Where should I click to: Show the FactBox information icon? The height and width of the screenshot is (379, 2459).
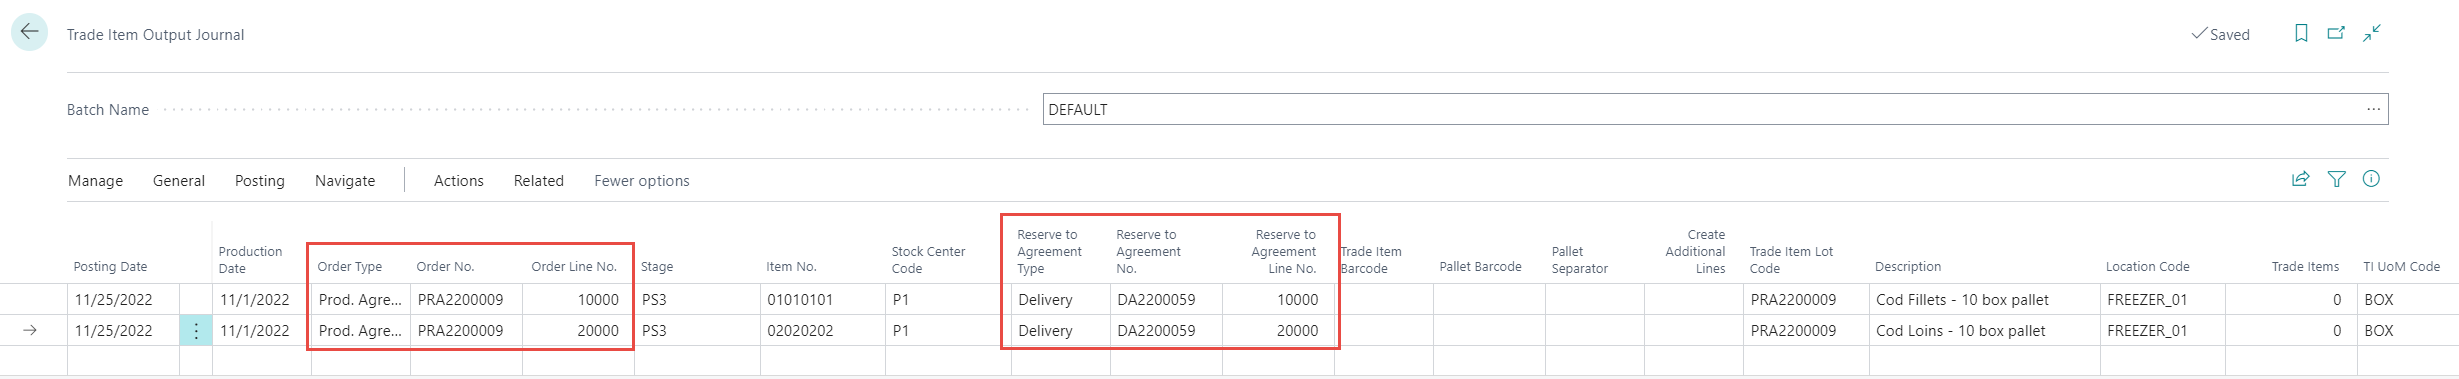tap(2371, 179)
